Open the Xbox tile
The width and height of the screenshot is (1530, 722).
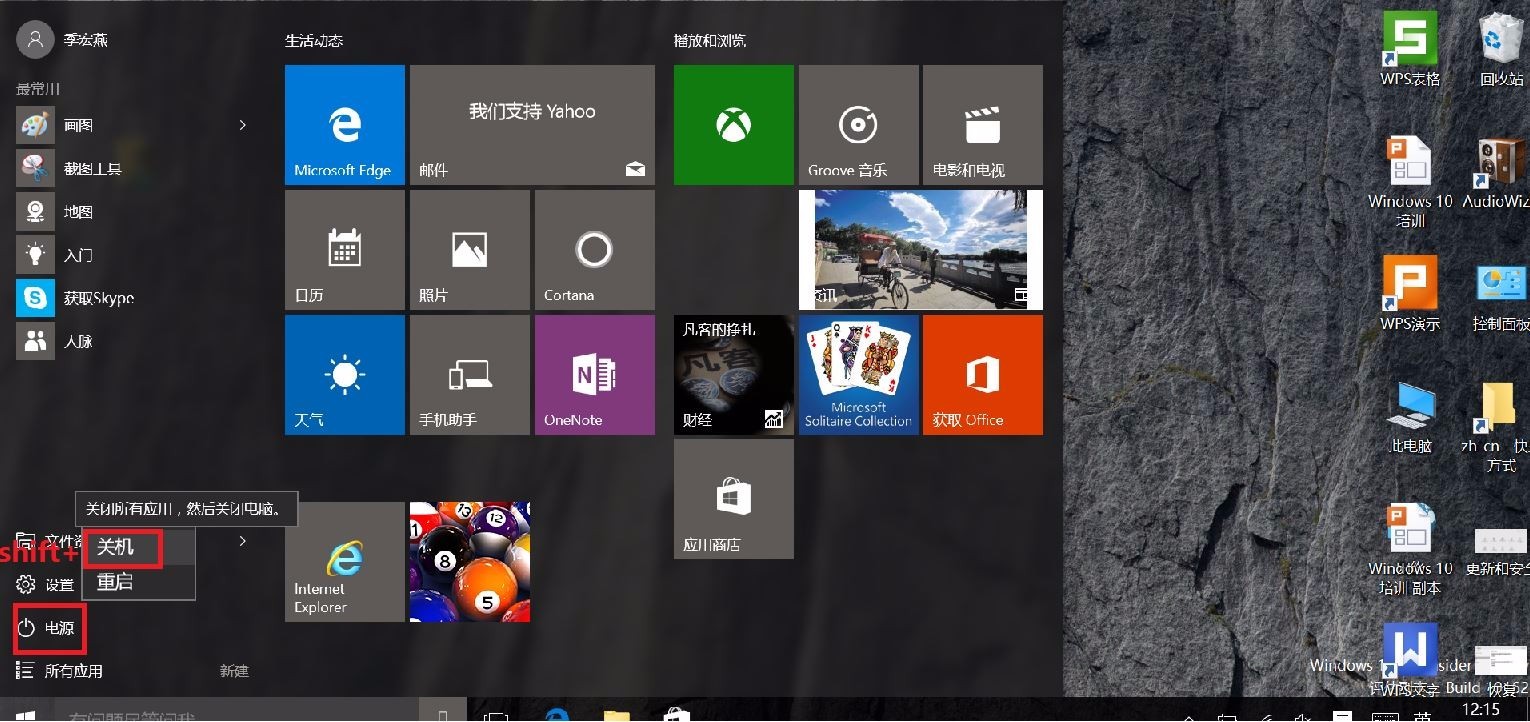coord(734,125)
